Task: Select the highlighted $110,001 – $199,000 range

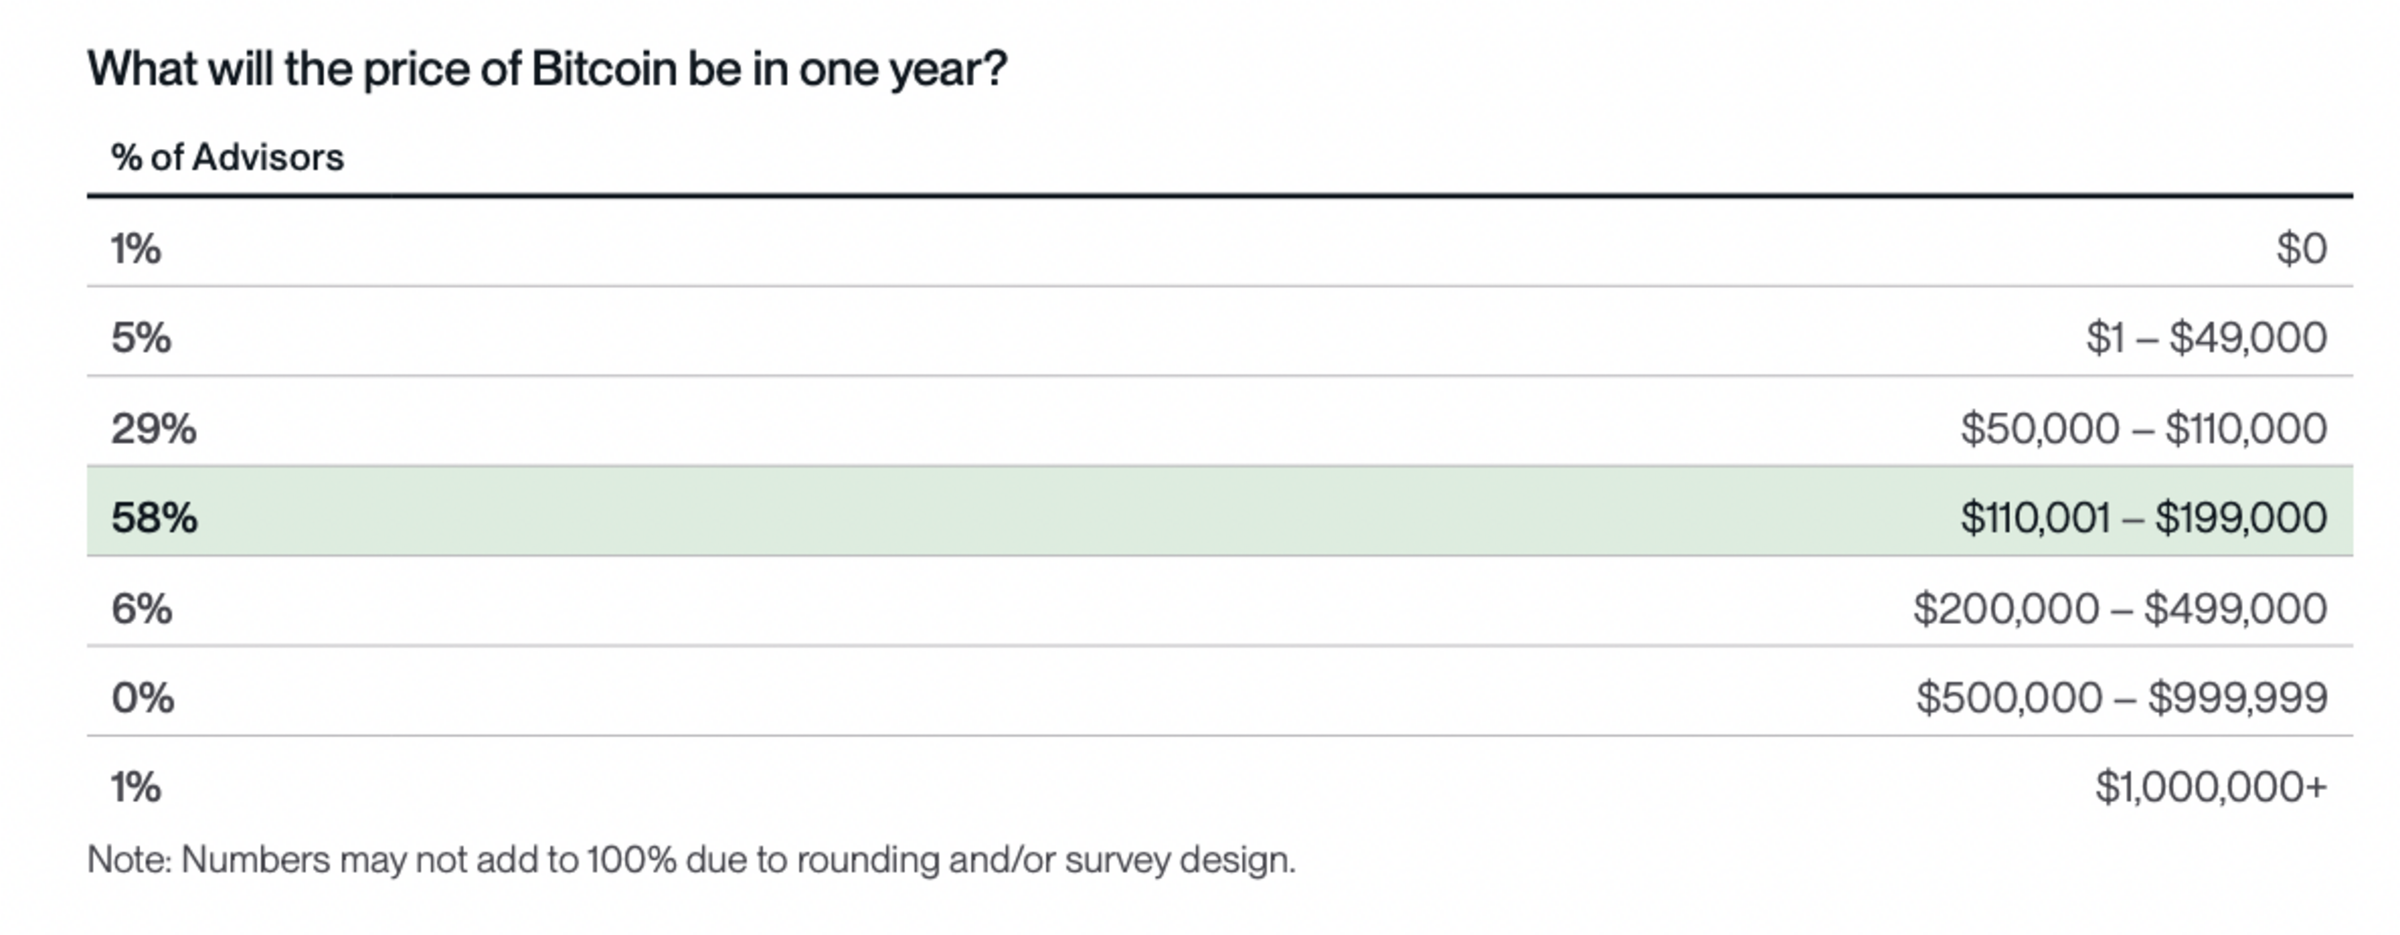Action: point(2143,517)
